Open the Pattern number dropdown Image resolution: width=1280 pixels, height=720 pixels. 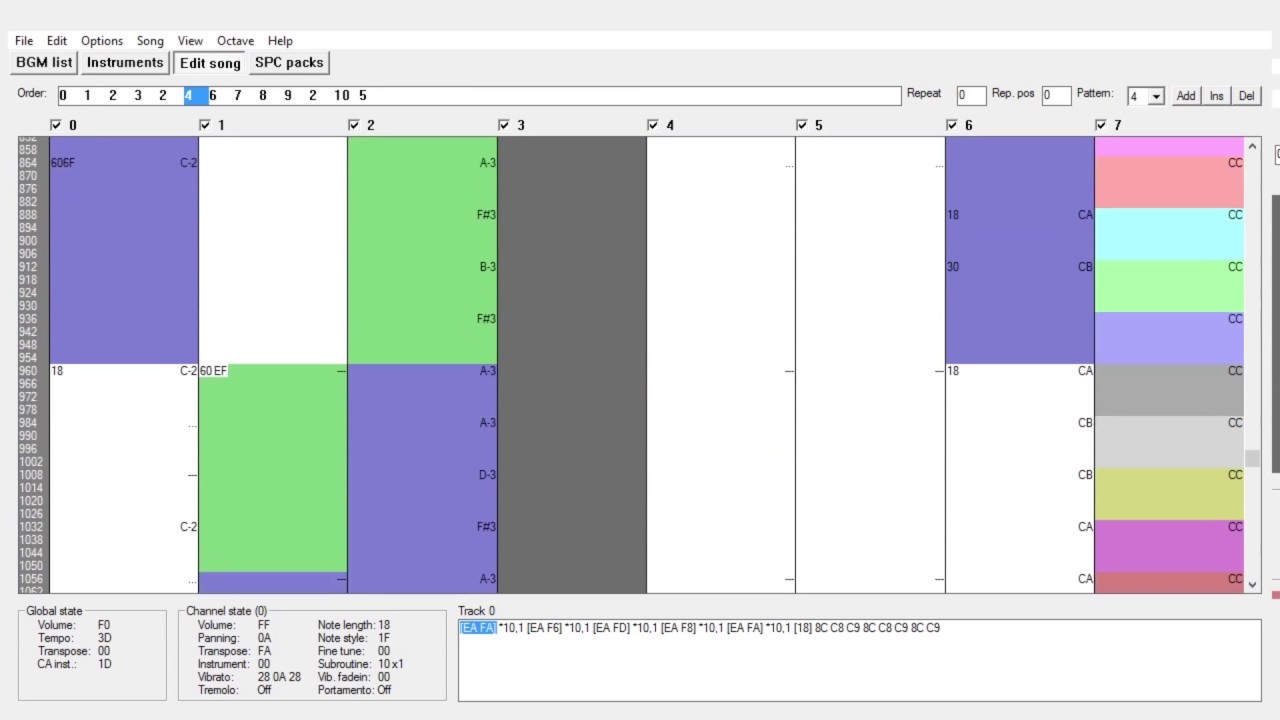pyautogui.click(x=1156, y=96)
